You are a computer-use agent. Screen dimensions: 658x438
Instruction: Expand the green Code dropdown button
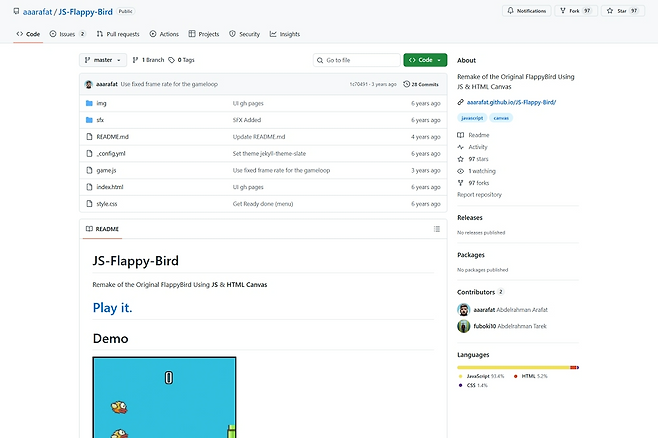[425, 60]
